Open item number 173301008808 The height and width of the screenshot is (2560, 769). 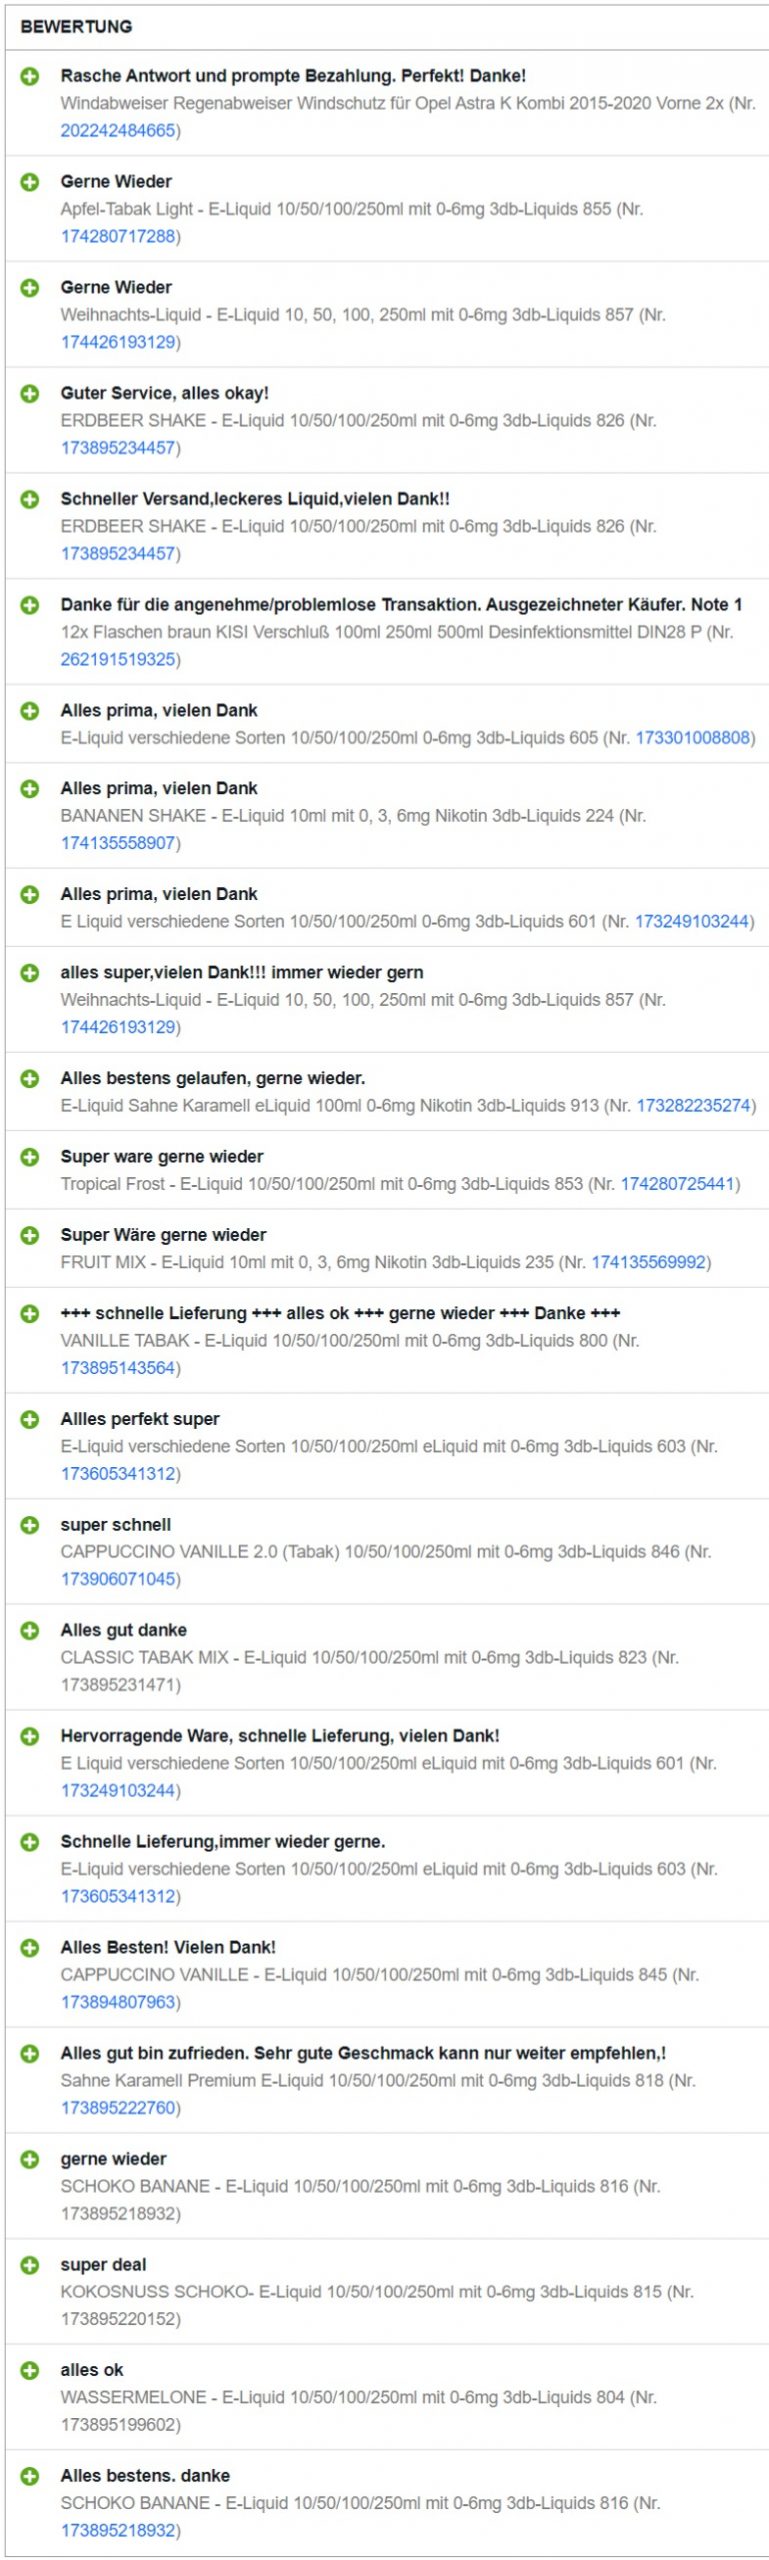pyautogui.click(x=692, y=738)
